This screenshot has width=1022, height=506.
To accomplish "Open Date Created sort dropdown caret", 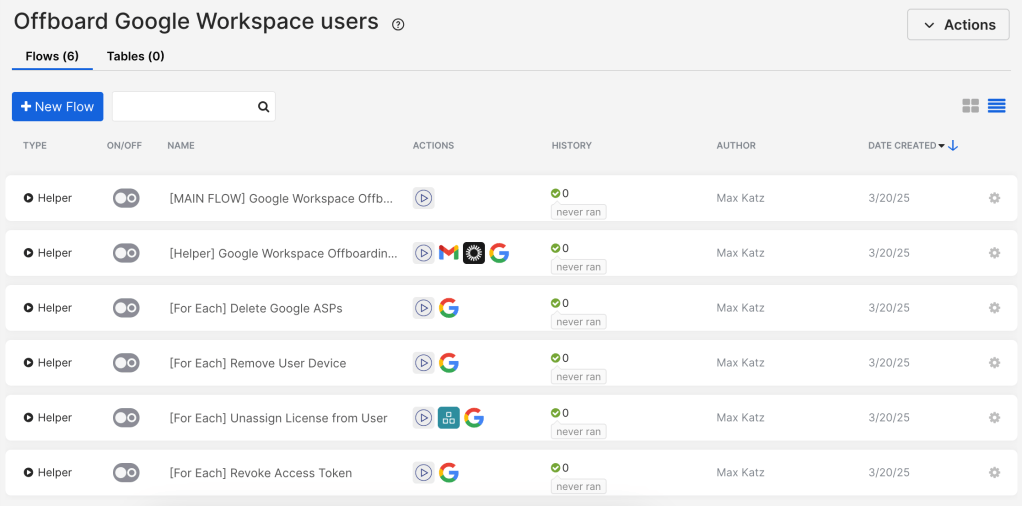I will [941, 146].
